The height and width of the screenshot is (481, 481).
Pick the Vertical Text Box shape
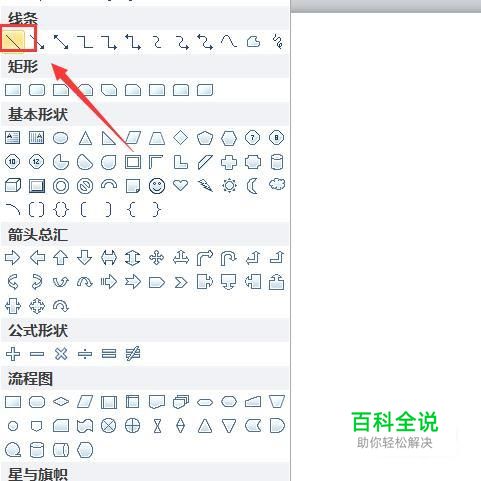point(37,138)
